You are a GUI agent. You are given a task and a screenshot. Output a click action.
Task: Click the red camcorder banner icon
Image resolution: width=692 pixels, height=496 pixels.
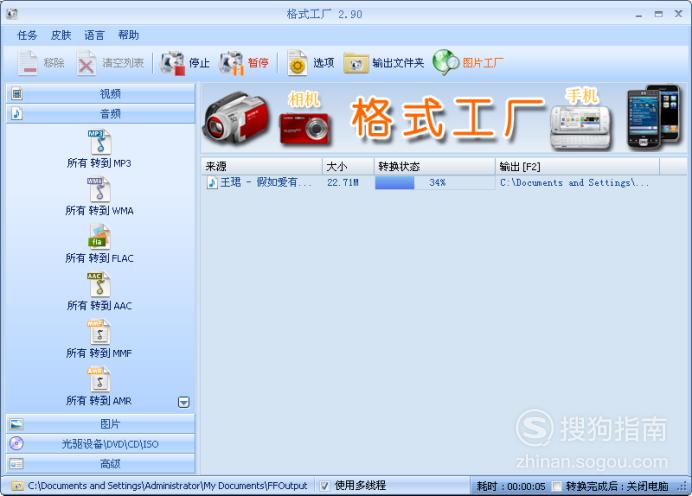pyautogui.click(x=236, y=117)
